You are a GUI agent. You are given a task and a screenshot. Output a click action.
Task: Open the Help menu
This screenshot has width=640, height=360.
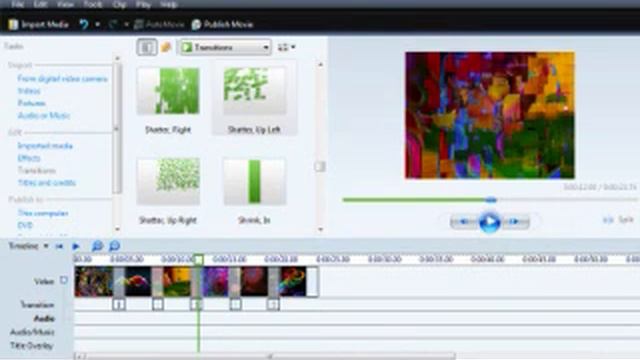[x=169, y=4]
